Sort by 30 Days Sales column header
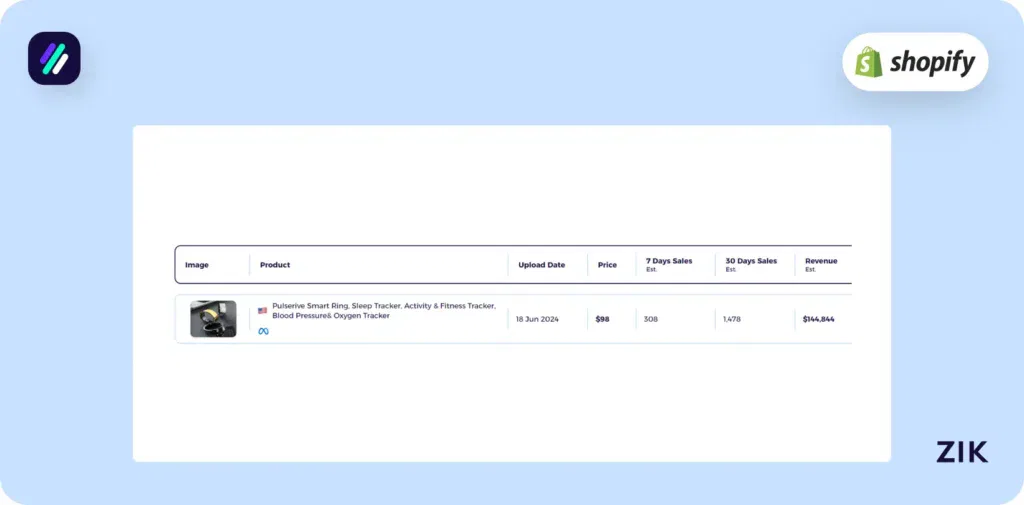The height and width of the screenshot is (505, 1024). pyautogui.click(x=751, y=262)
